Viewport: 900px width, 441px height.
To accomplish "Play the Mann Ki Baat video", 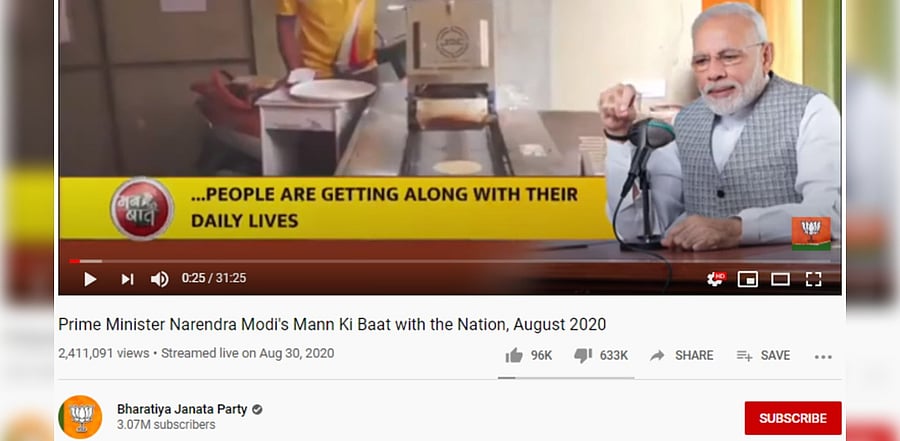I will tap(90, 279).
